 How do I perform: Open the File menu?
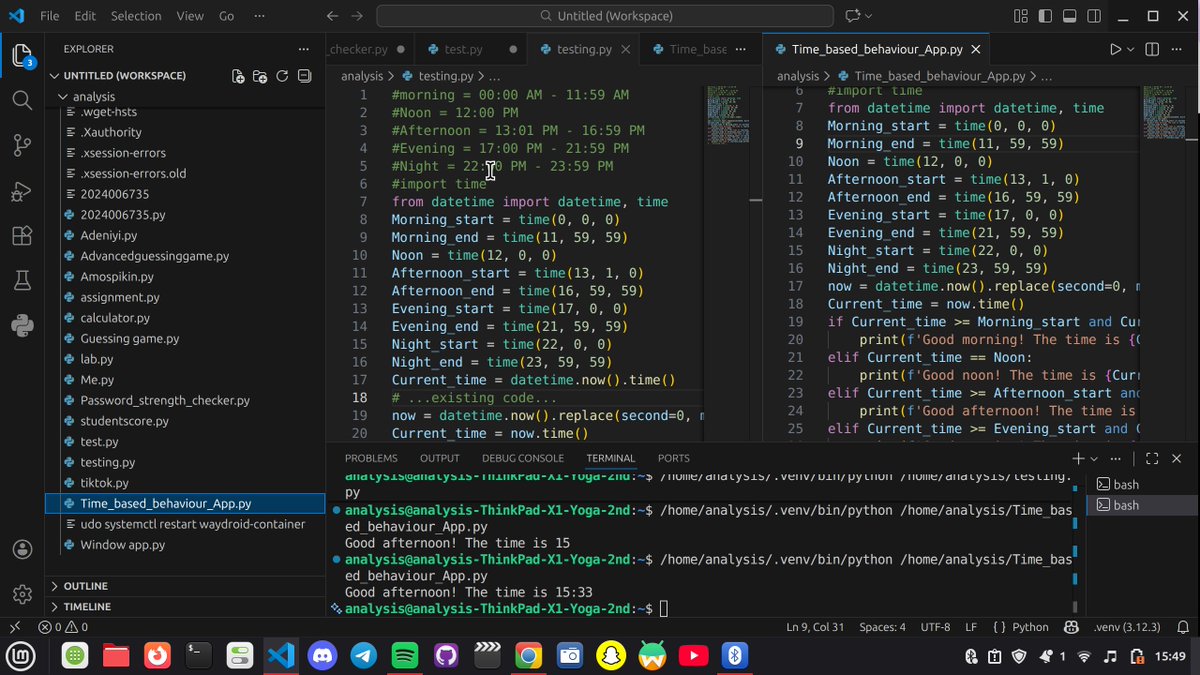[x=49, y=16]
